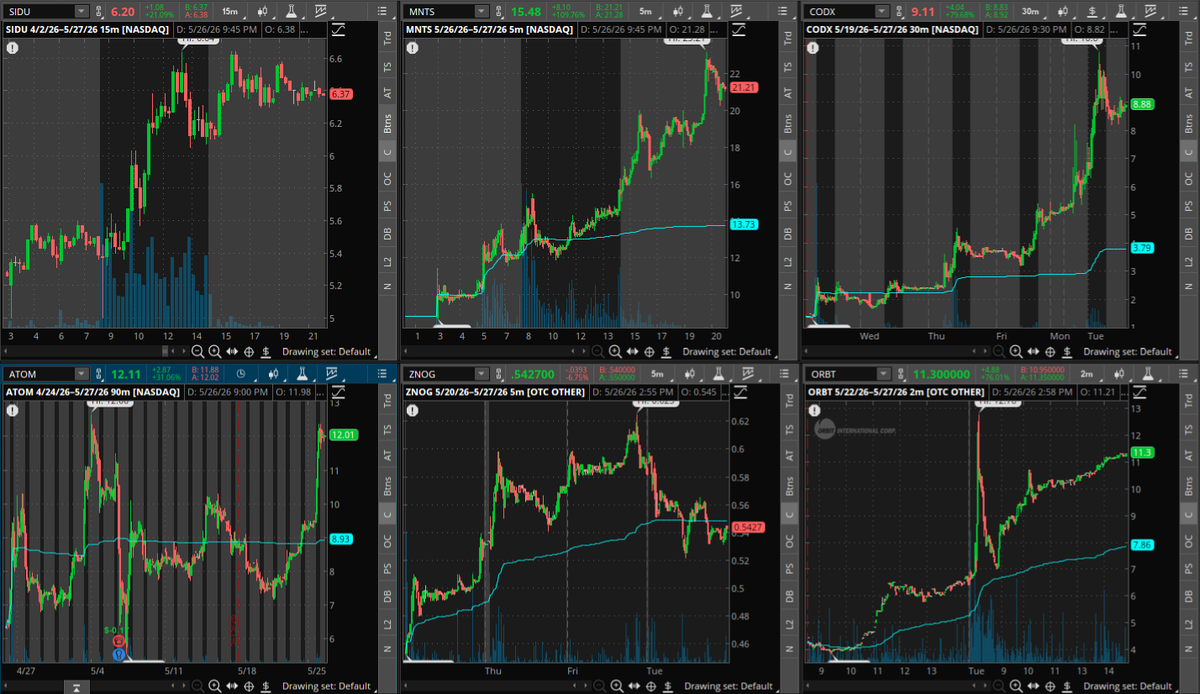Image resolution: width=1200 pixels, height=694 pixels.
Task: Open the 15m timeframe dropdown in SIDU
Action: (x=230, y=11)
